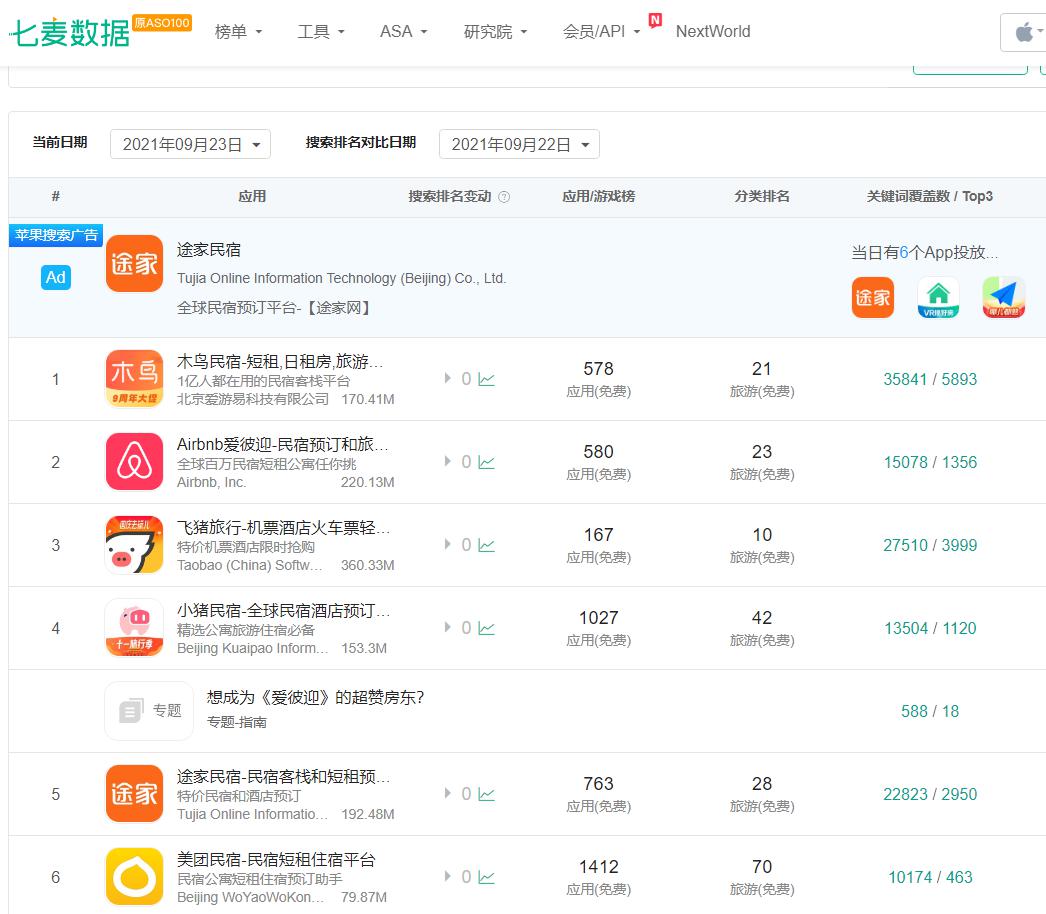
Task: Click app chart rank 578 for 木鸟民宿
Action: [598, 368]
